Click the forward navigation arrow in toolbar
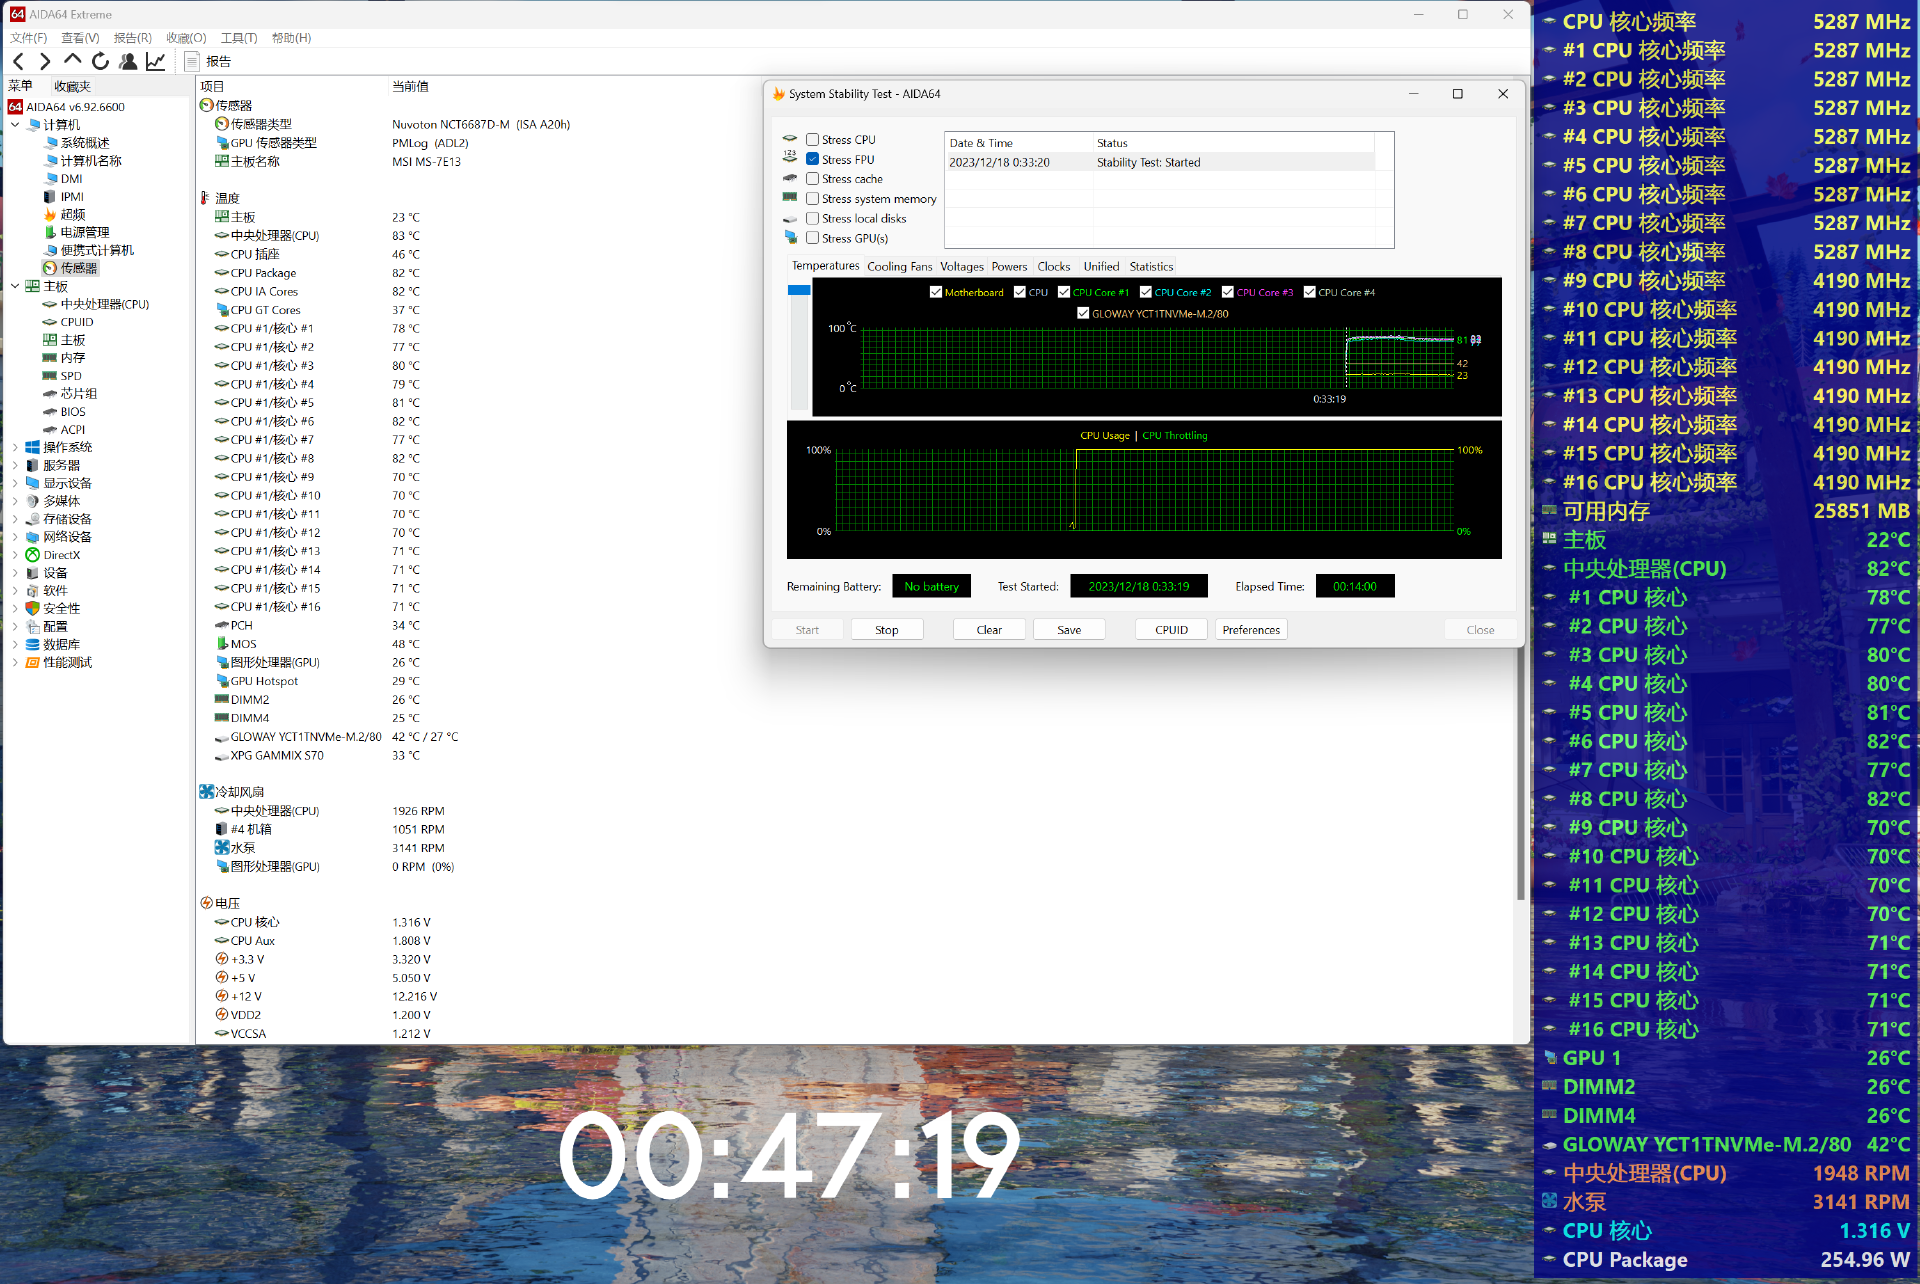The width and height of the screenshot is (1920, 1284). coord(44,62)
